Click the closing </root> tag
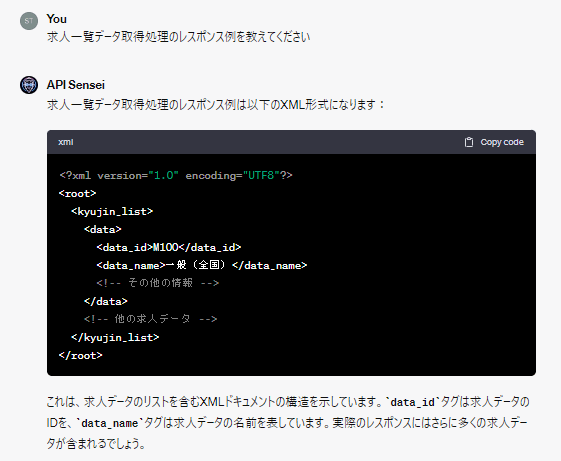 pyautogui.click(x=81, y=355)
